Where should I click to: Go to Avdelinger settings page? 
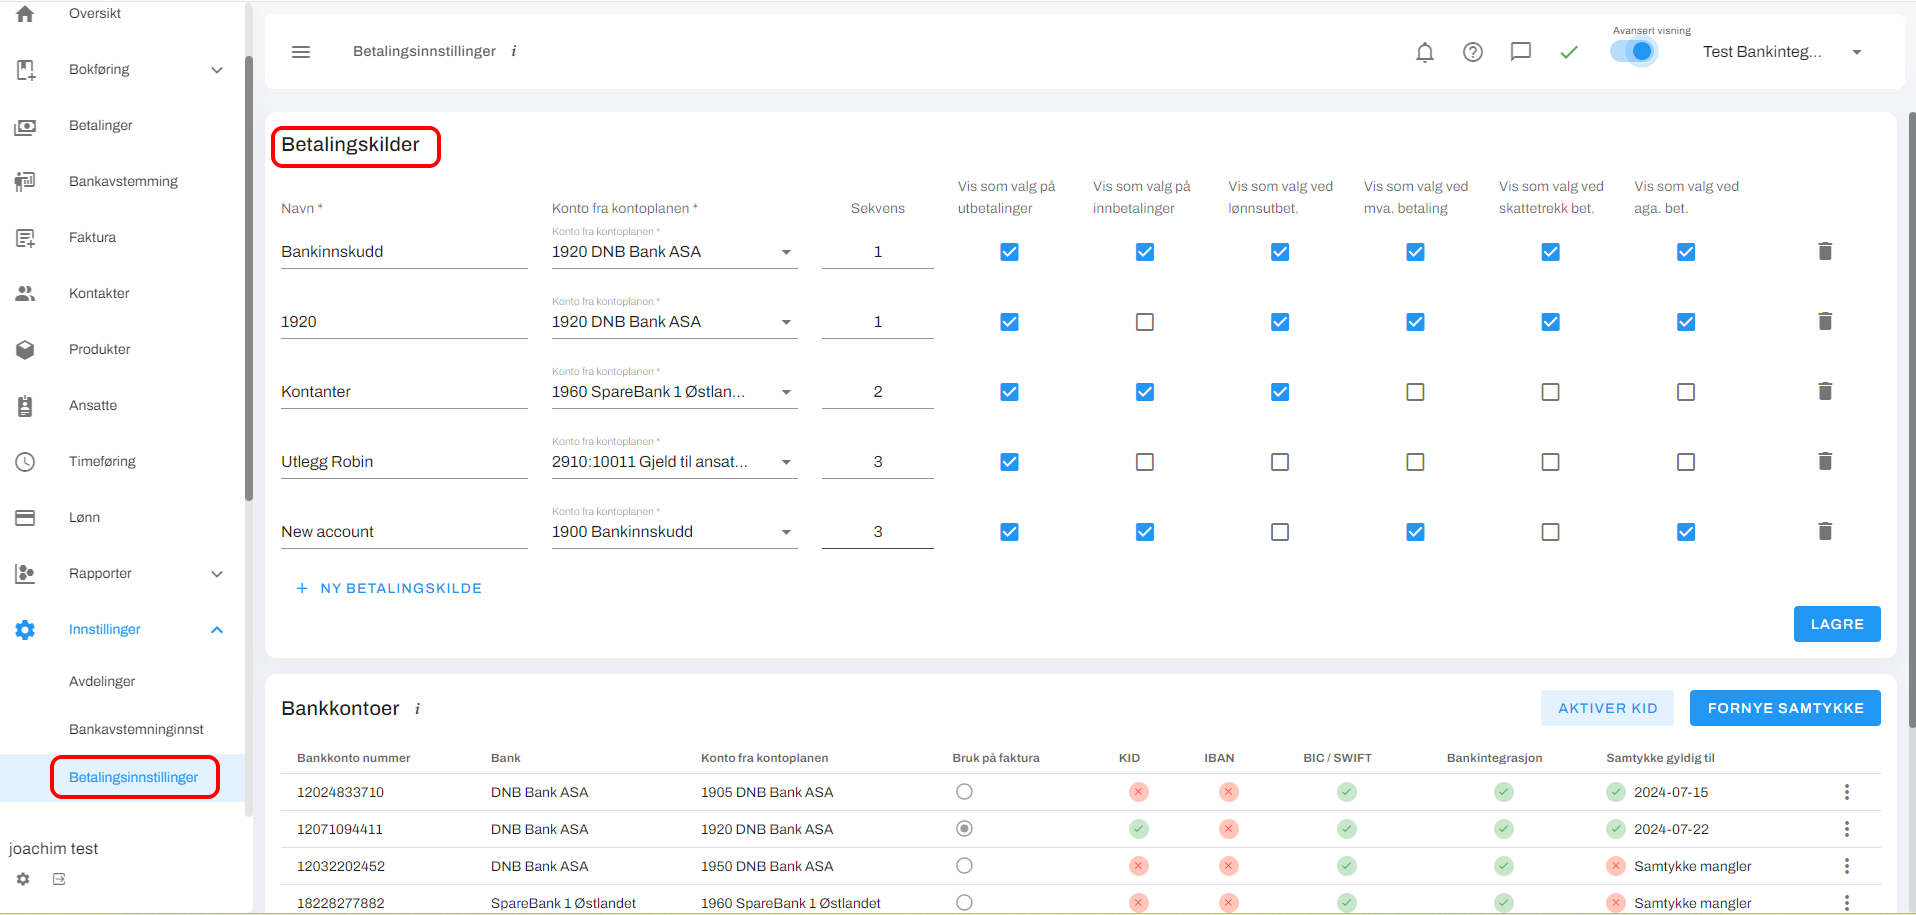coord(102,682)
